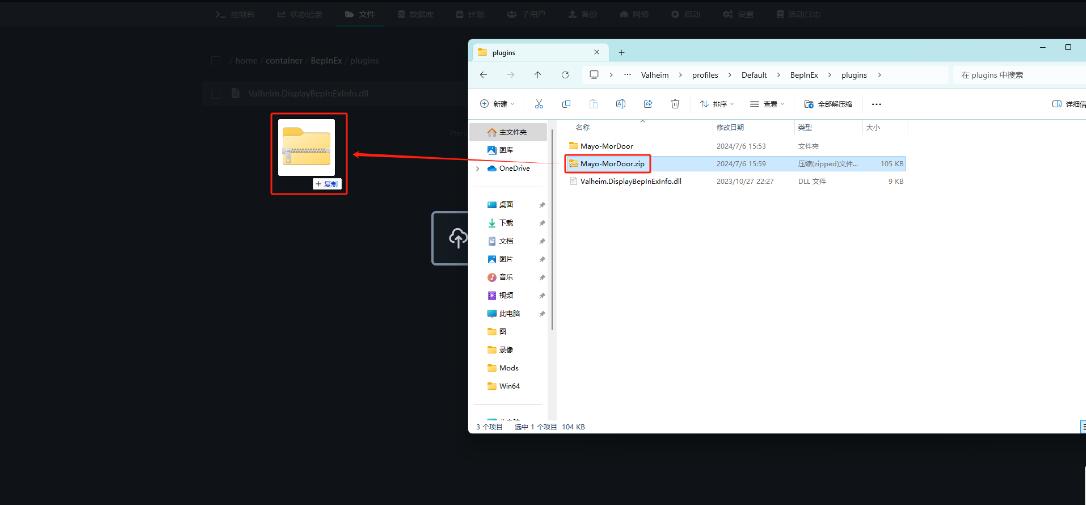Viewport: 1086px width, 505px height.
Task: Expand the OneDrive tree node
Action: 477,168
